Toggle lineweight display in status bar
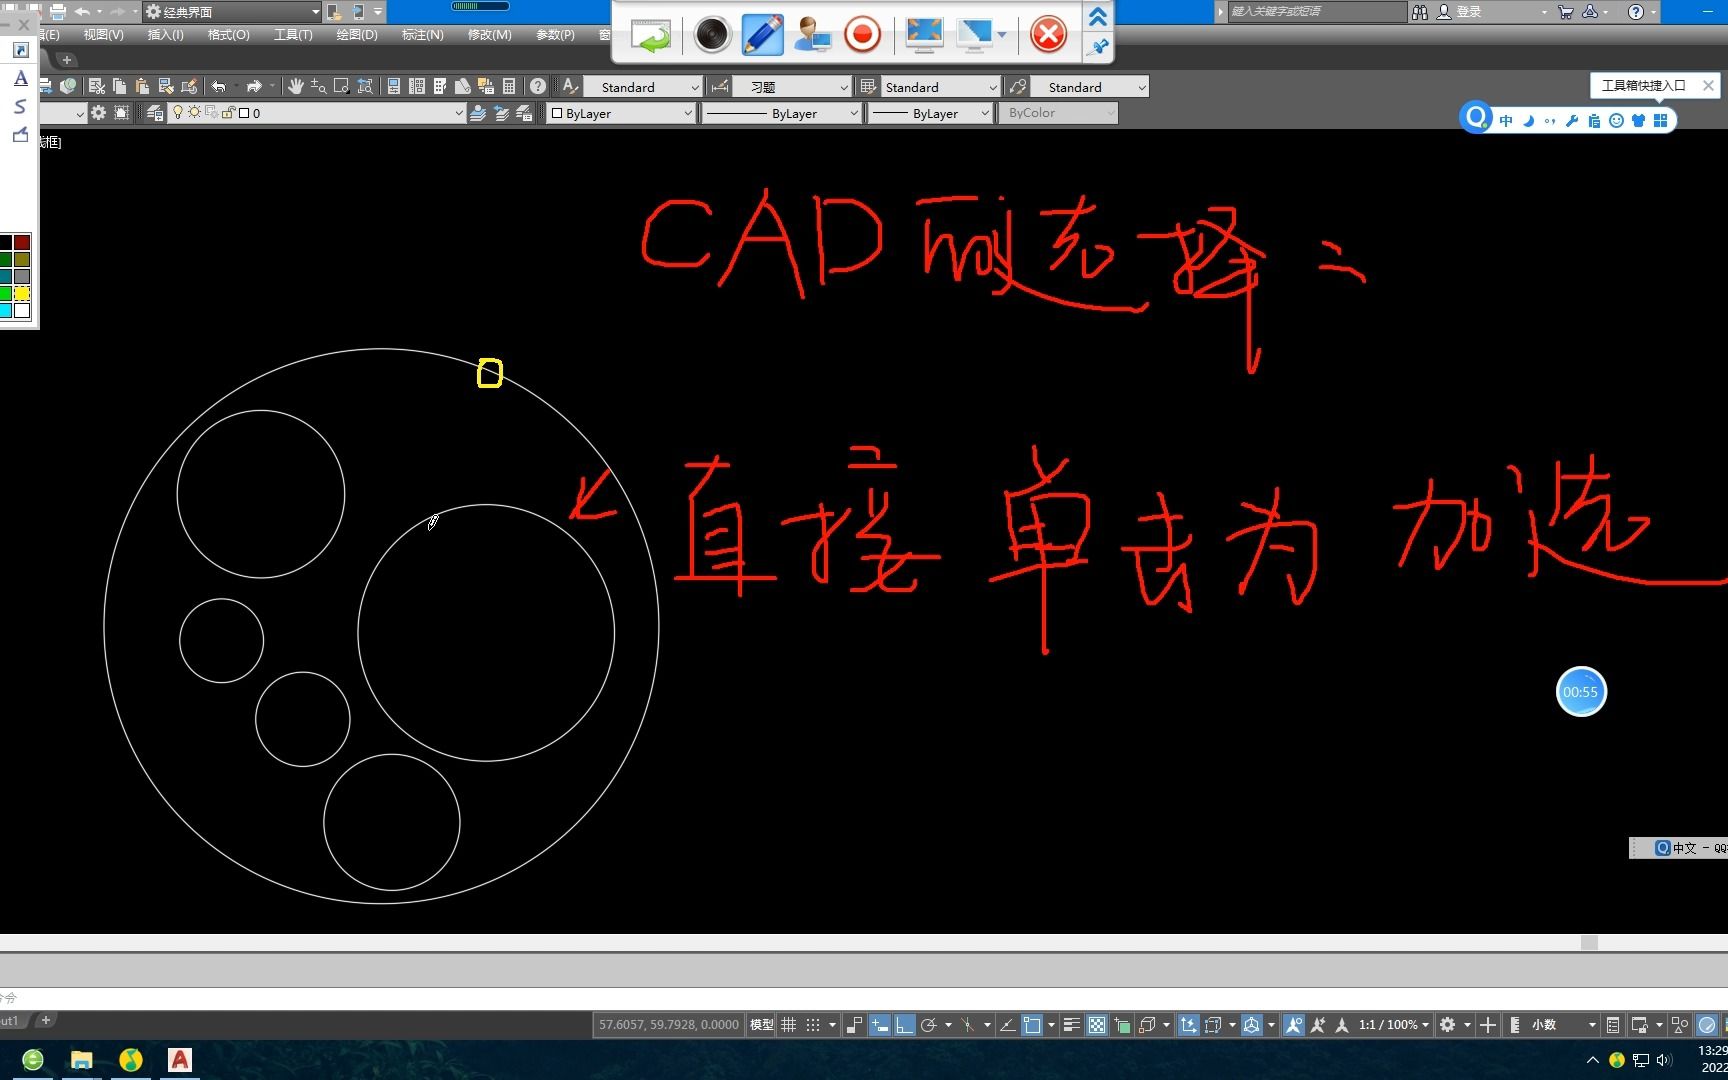Image resolution: width=1728 pixels, height=1080 pixels. [x=1071, y=1025]
